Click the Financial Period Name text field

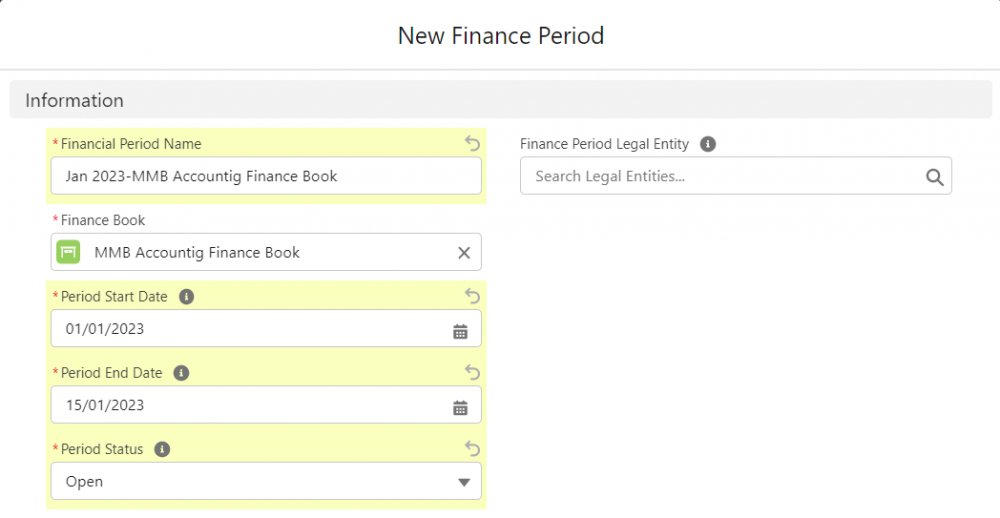point(266,175)
